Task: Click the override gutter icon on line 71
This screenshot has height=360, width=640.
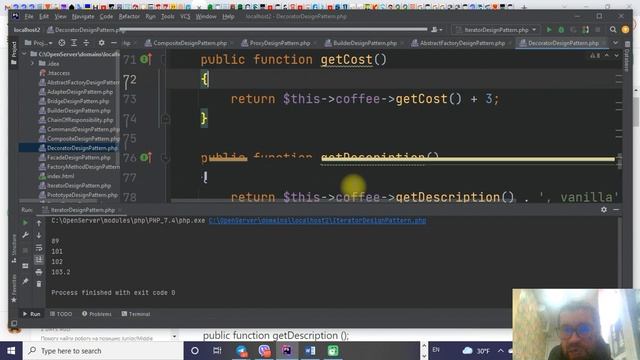Action: (146, 60)
